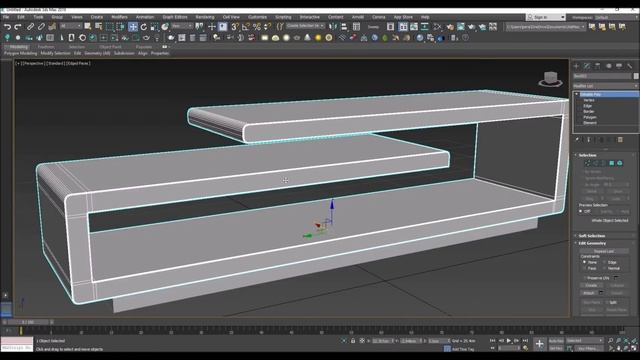
Task: Activate the Select and Move tool
Action: (x=133, y=27)
